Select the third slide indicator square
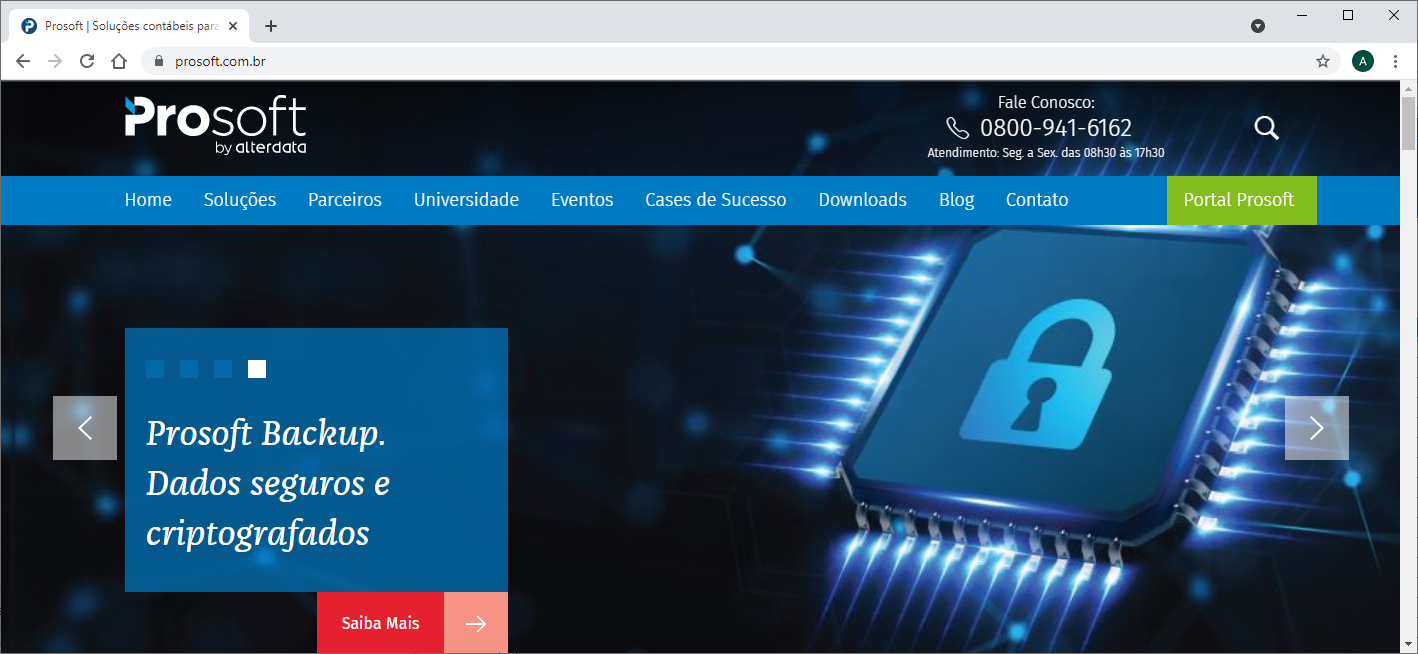 coord(223,369)
